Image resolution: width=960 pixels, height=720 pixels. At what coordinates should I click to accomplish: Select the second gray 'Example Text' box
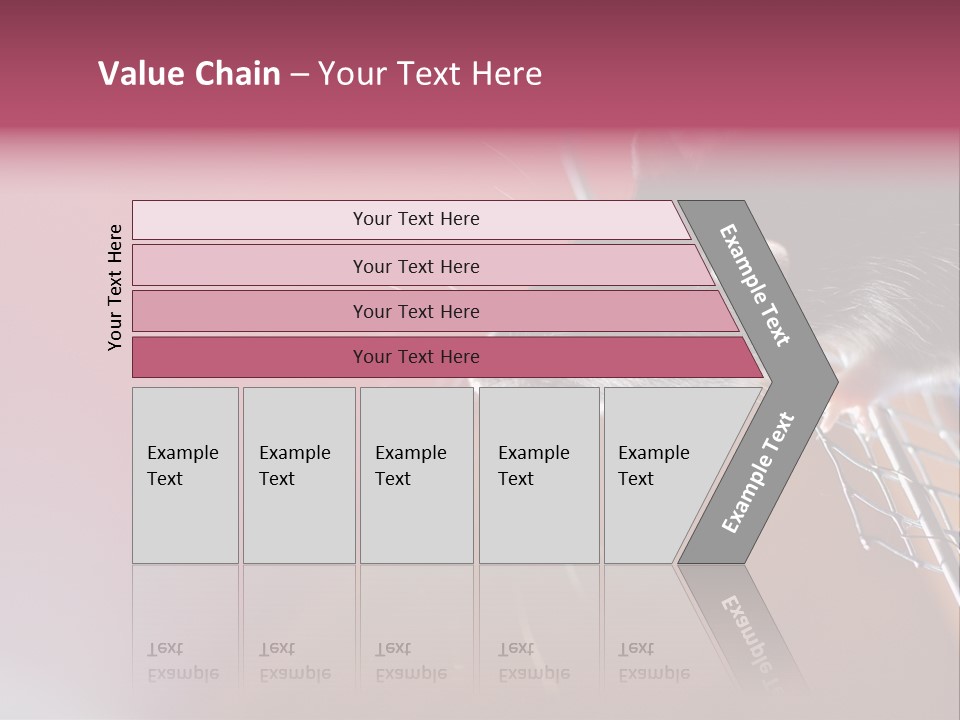click(299, 475)
